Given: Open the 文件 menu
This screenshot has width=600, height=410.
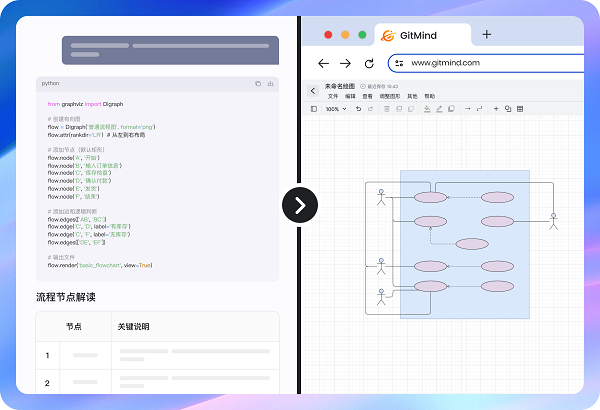Looking at the screenshot, I should point(333,96).
